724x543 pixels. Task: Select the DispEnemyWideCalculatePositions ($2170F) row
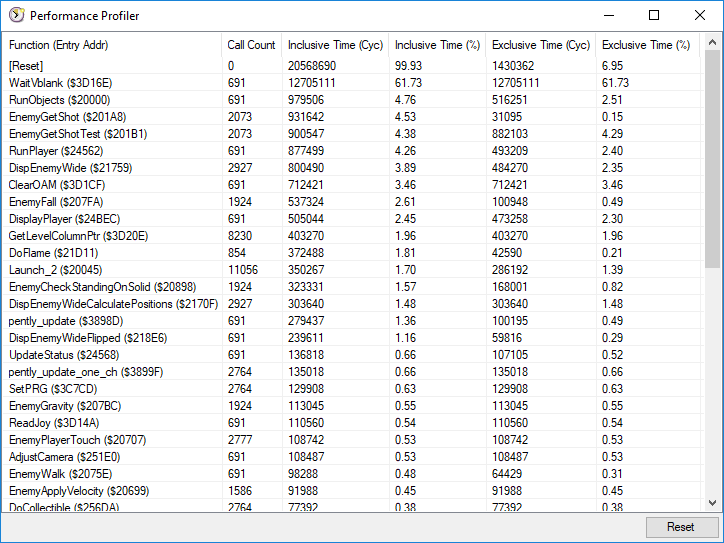(353, 304)
